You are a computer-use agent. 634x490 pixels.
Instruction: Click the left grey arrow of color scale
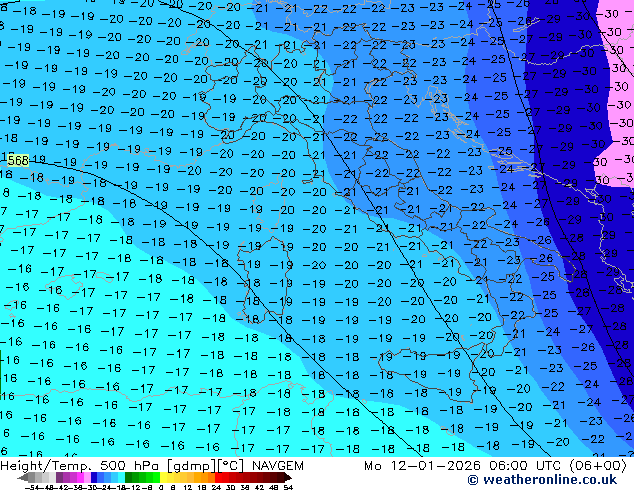tap(22, 477)
